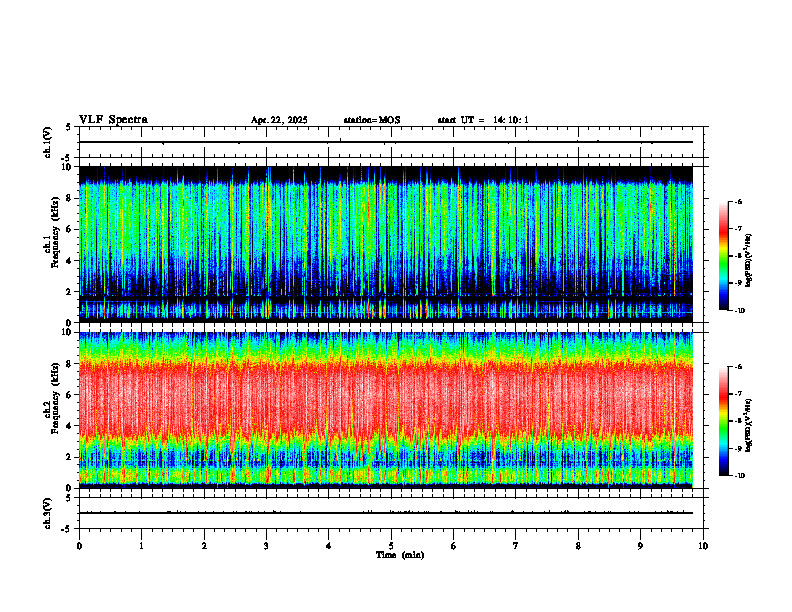Click the "ch.1 Frequency (kHz)" axis label
The height and width of the screenshot is (612, 792).
51,230
